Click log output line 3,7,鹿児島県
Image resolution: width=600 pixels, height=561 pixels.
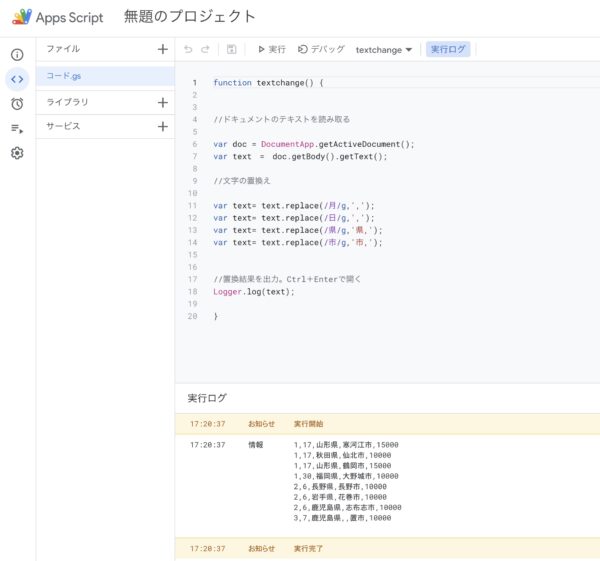(x=342, y=518)
